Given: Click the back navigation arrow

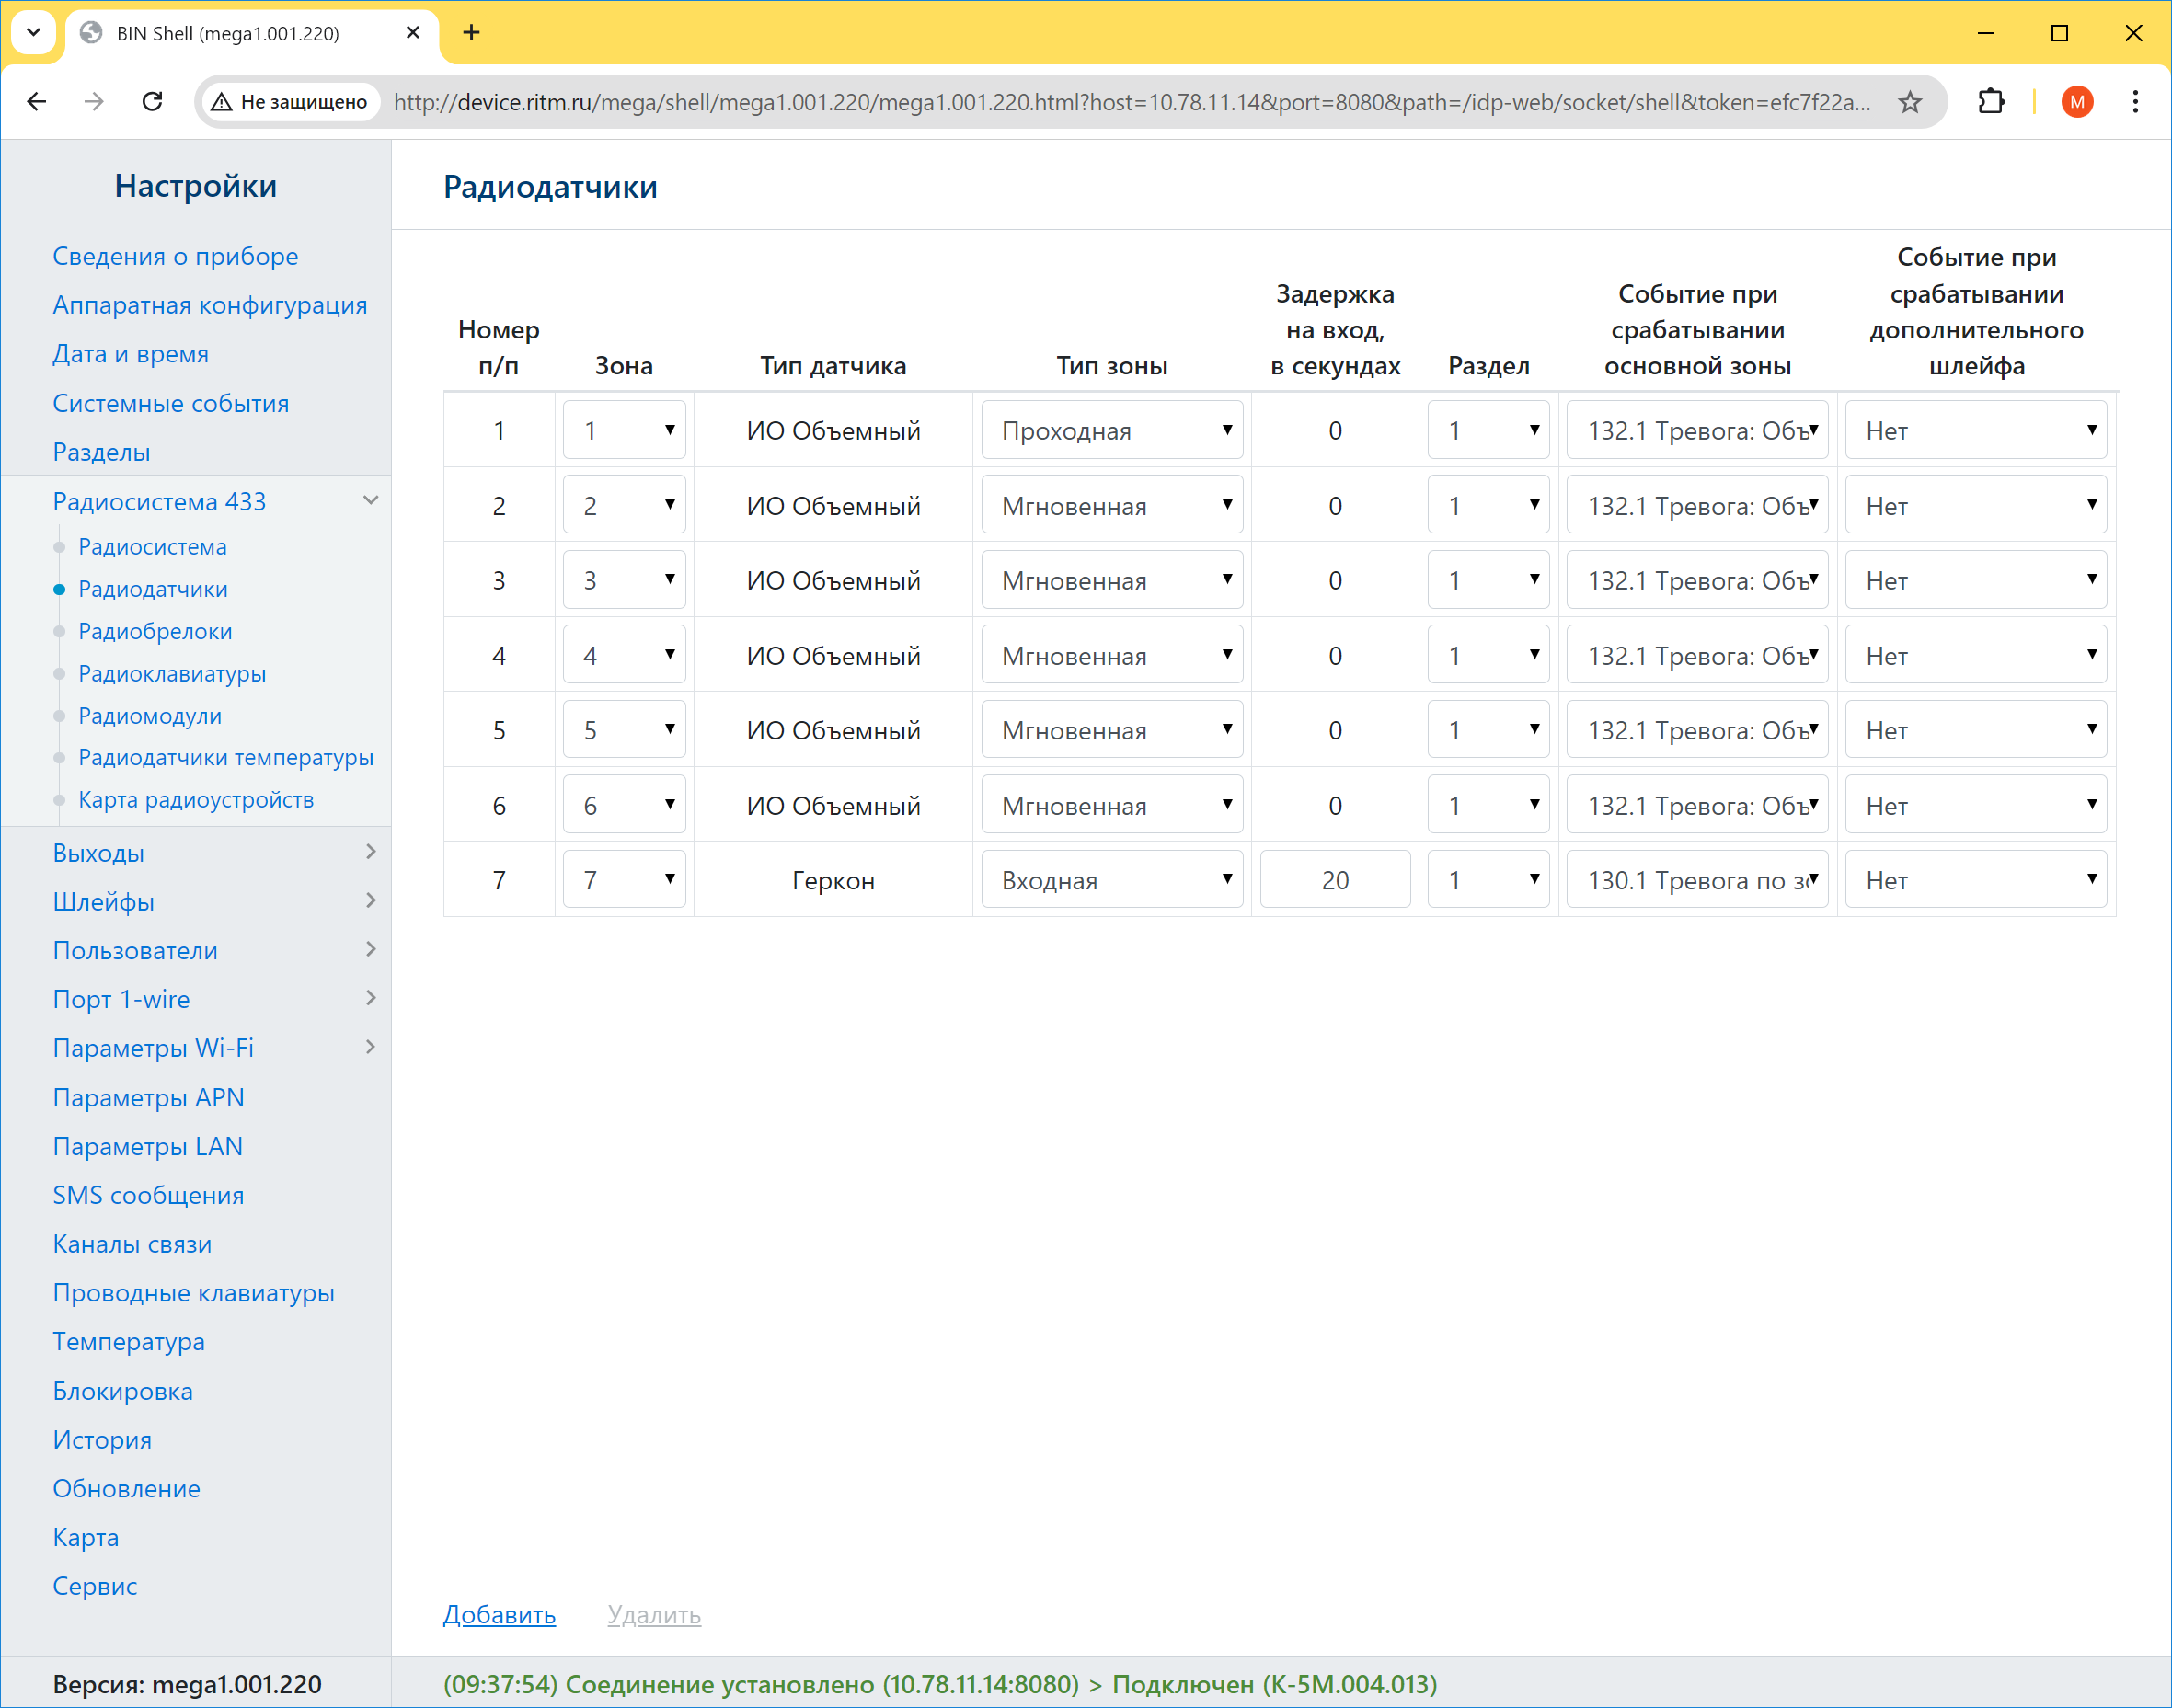Looking at the screenshot, I should tap(37, 101).
